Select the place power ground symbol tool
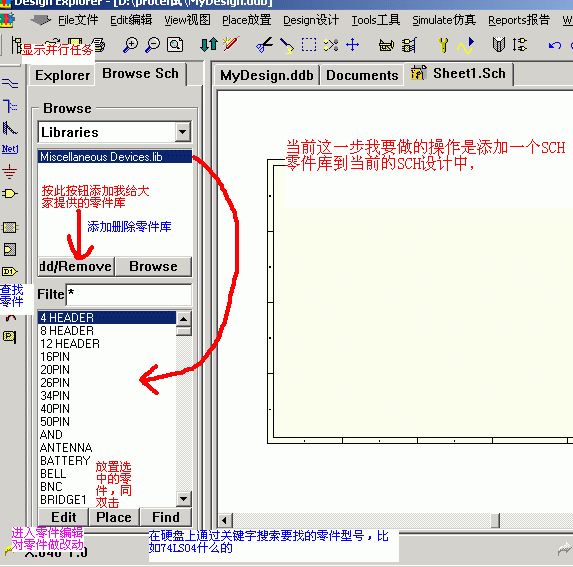The width and height of the screenshot is (573, 567). click(10, 171)
